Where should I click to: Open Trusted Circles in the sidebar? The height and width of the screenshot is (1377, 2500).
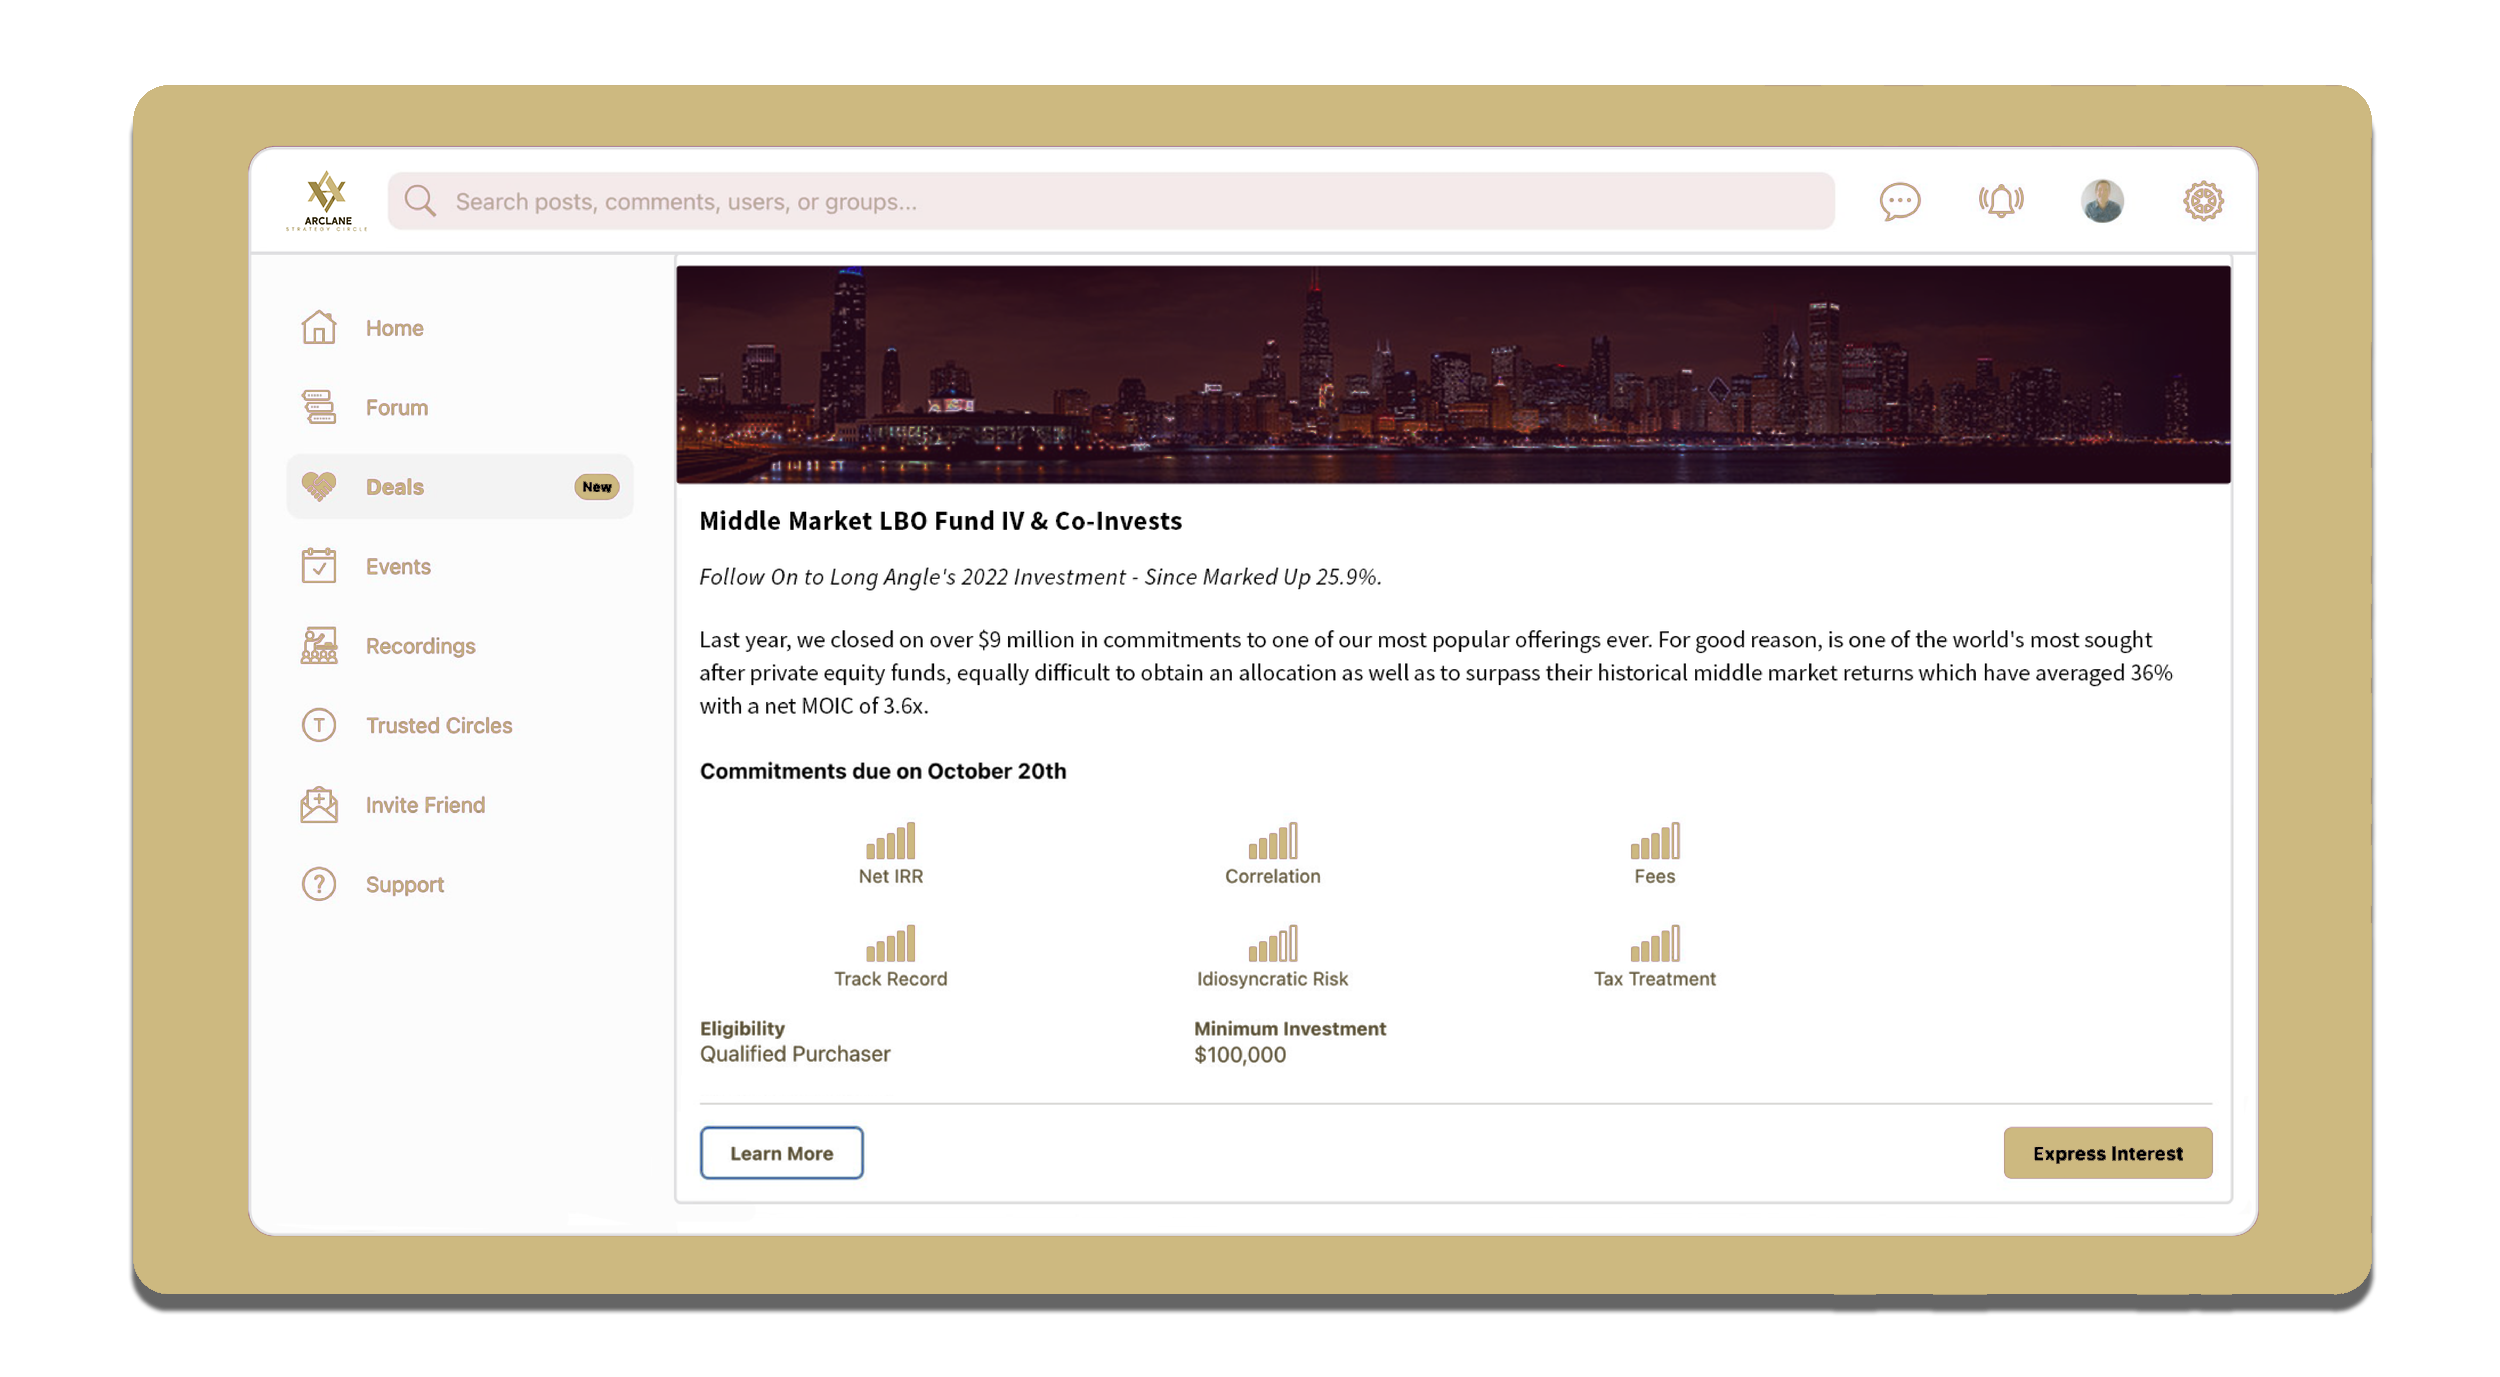(x=438, y=726)
